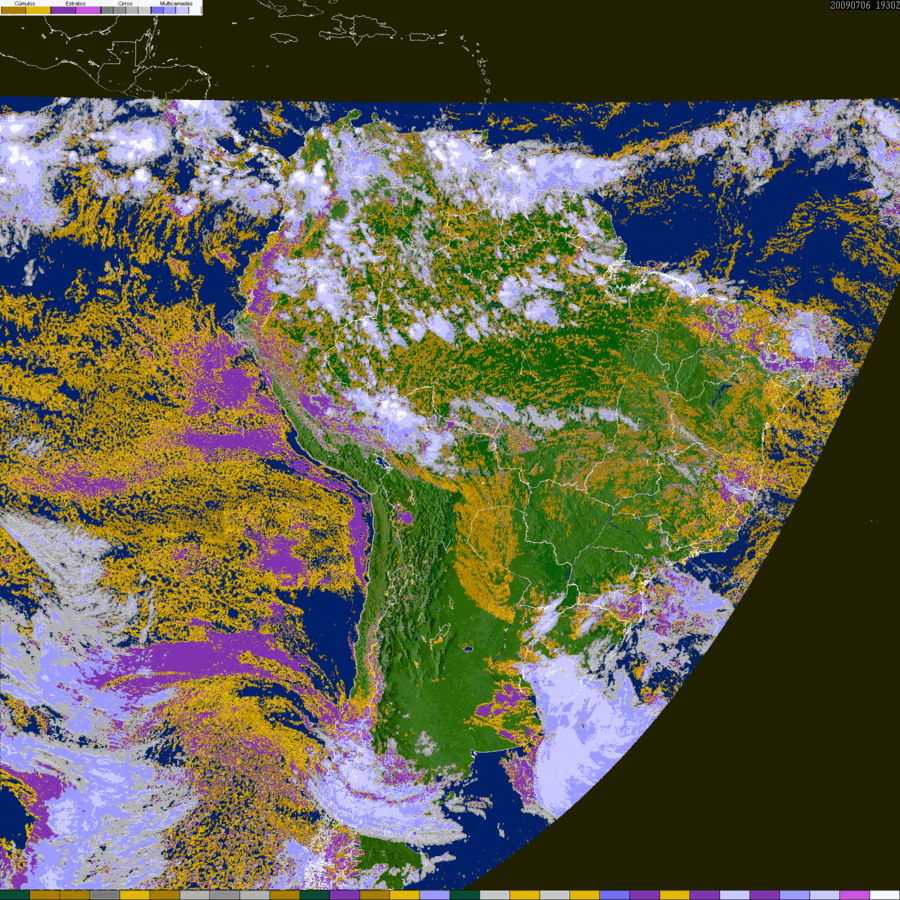Click the Estratos legend label

point(76,3)
